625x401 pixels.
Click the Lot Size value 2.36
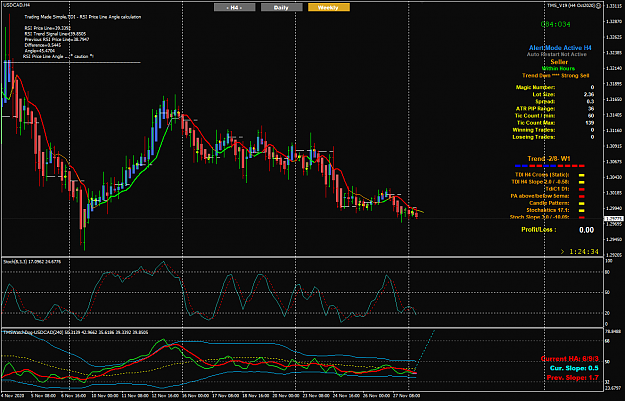pyautogui.click(x=588, y=94)
